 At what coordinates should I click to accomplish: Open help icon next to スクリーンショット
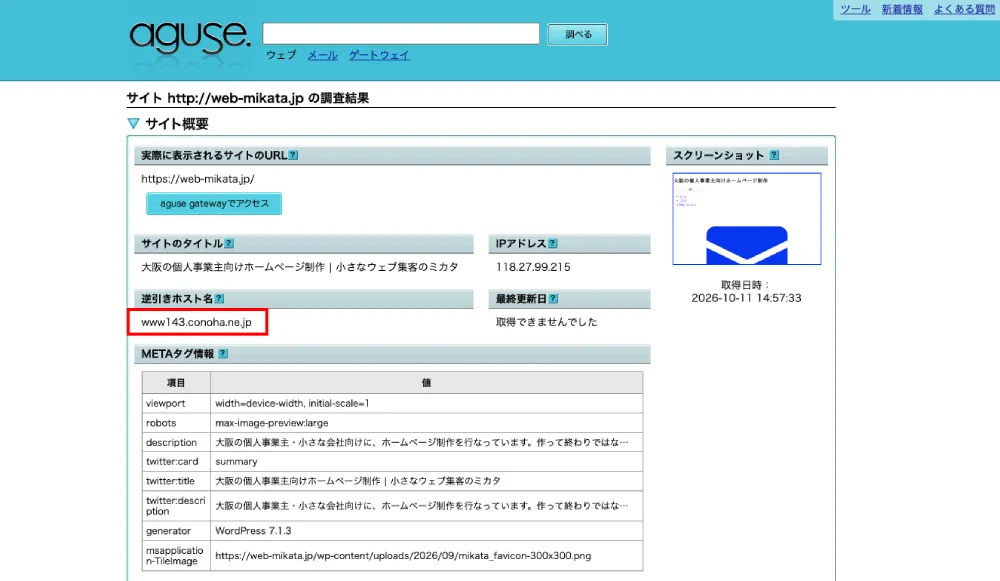pyautogui.click(x=774, y=155)
